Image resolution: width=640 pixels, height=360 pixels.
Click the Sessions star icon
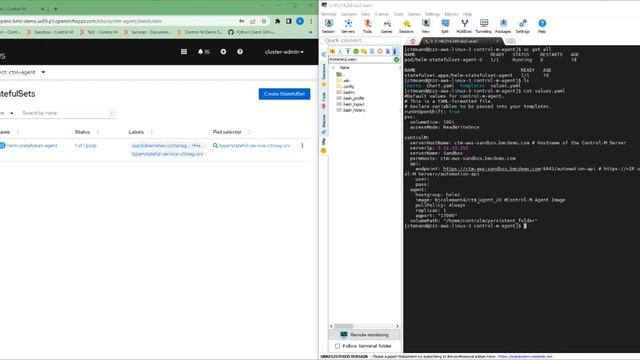(406, 26)
